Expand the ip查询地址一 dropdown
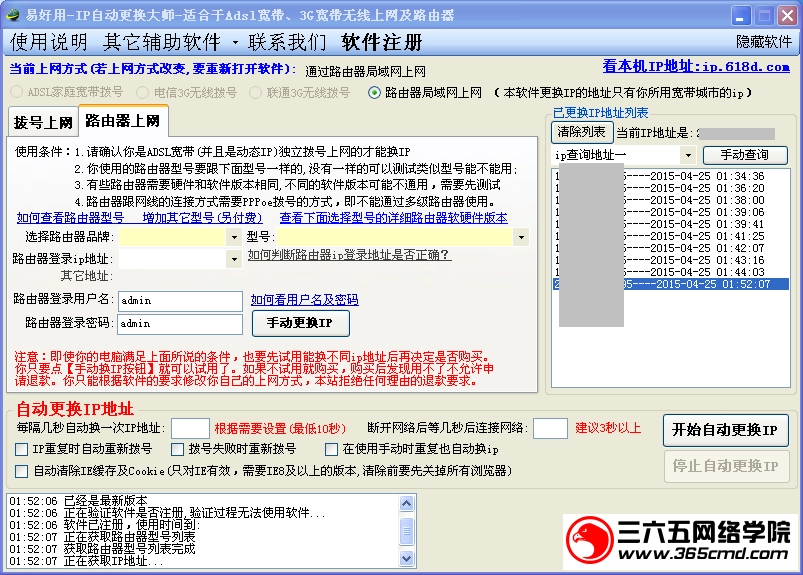 [x=688, y=155]
